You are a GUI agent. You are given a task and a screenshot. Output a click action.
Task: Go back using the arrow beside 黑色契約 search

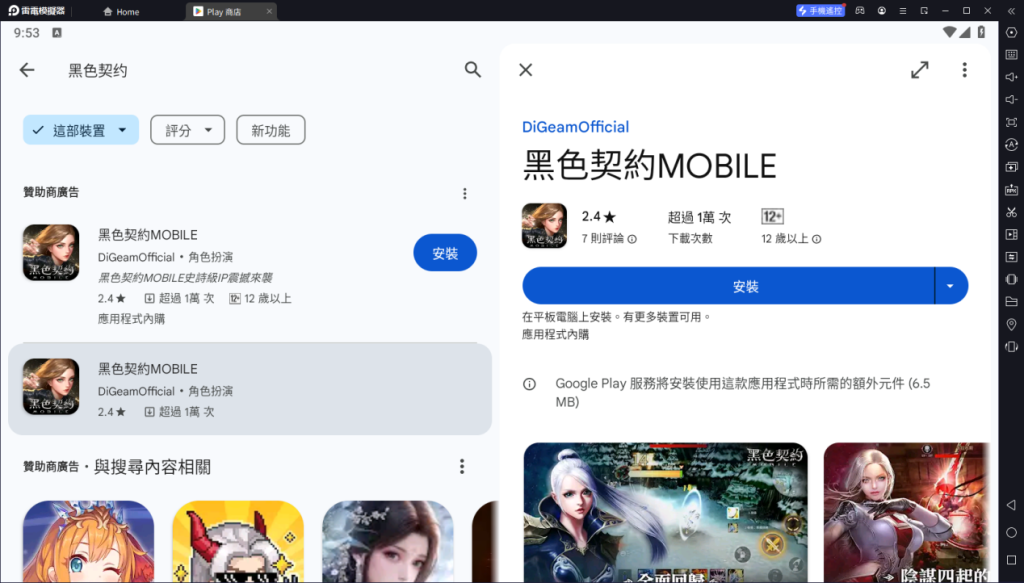[27, 70]
